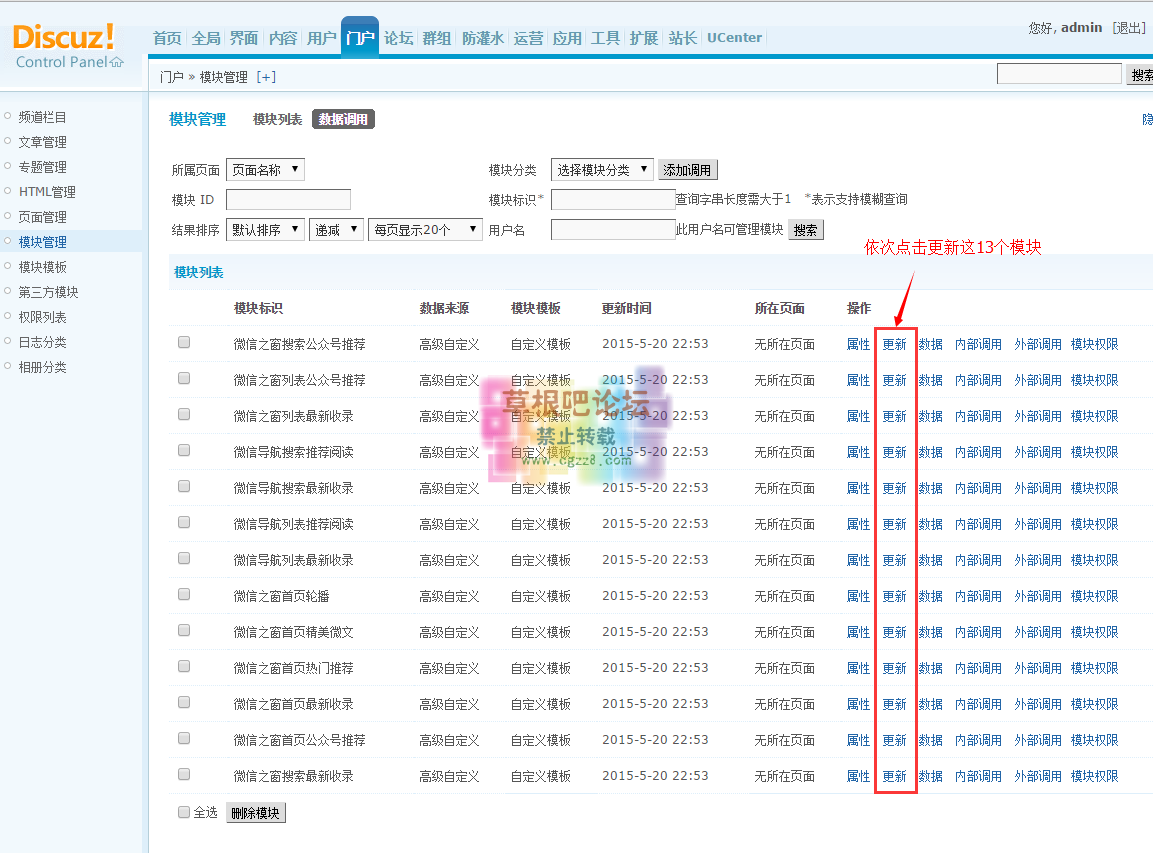Image resolution: width=1153 pixels, height=853 pixels.
Task: Click the Discuz! logo
Action: (63, 38)
